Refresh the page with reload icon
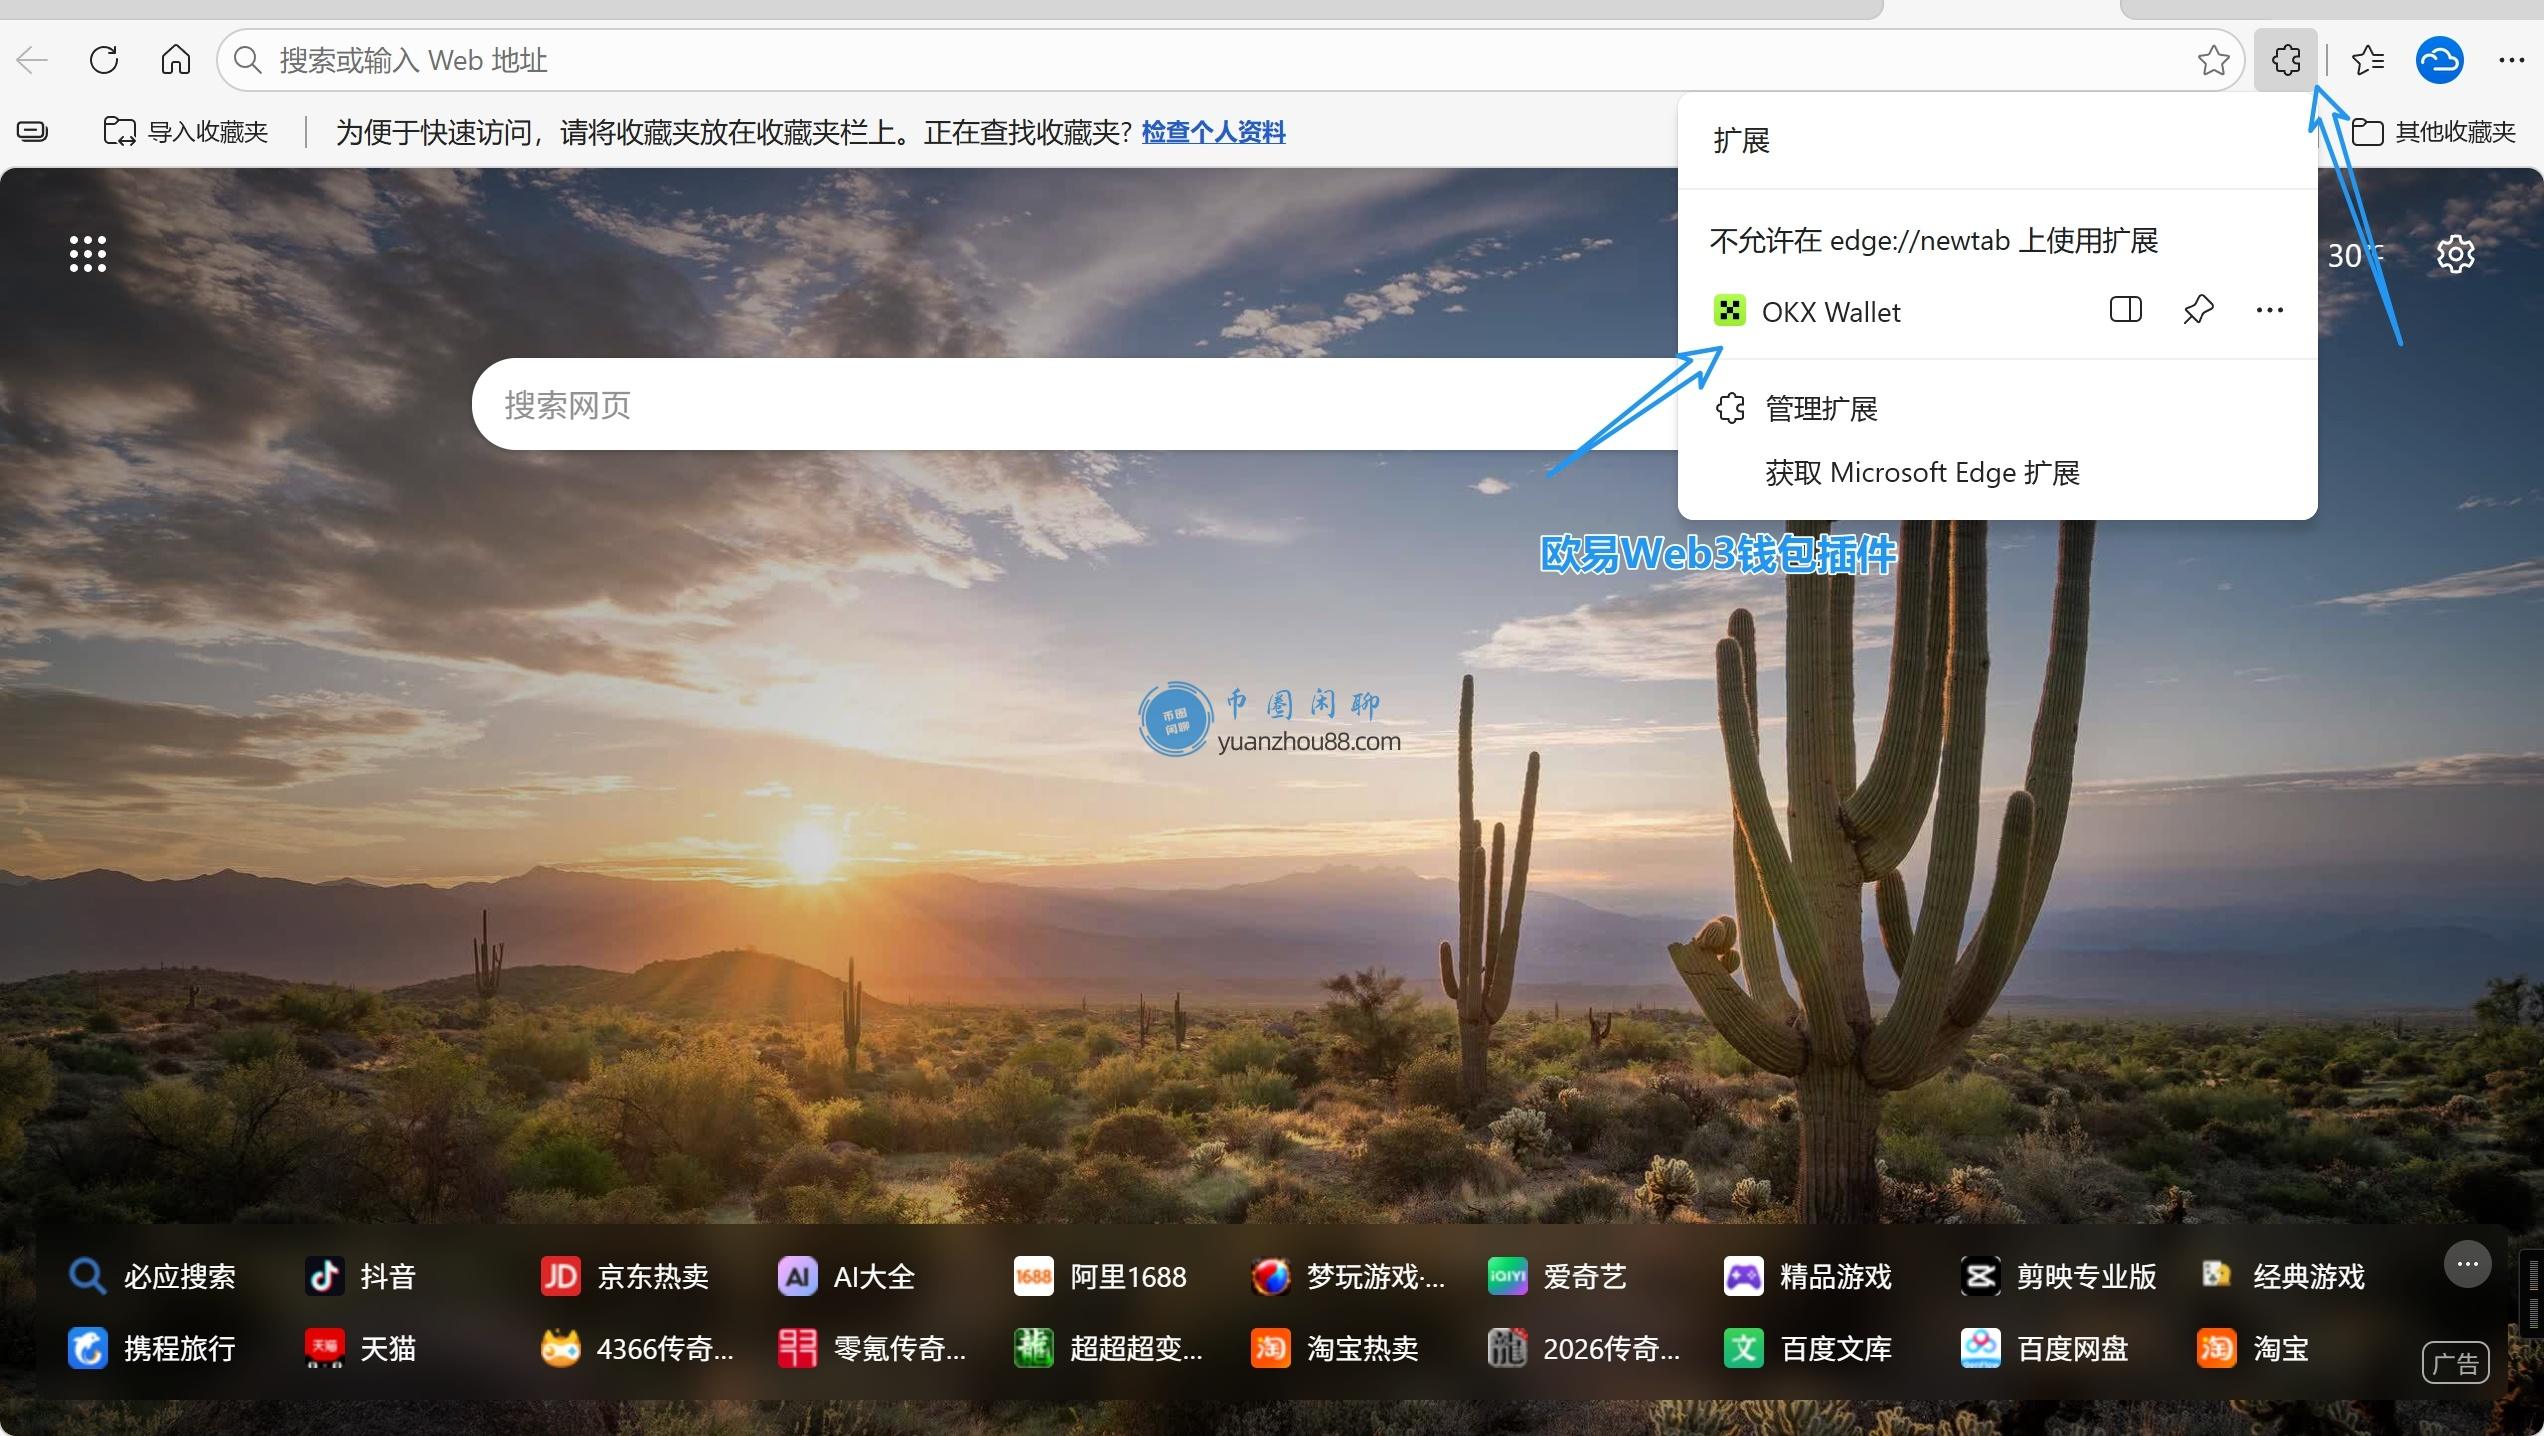Viewport: 2544px width, 1436px height. pos(104,60)
